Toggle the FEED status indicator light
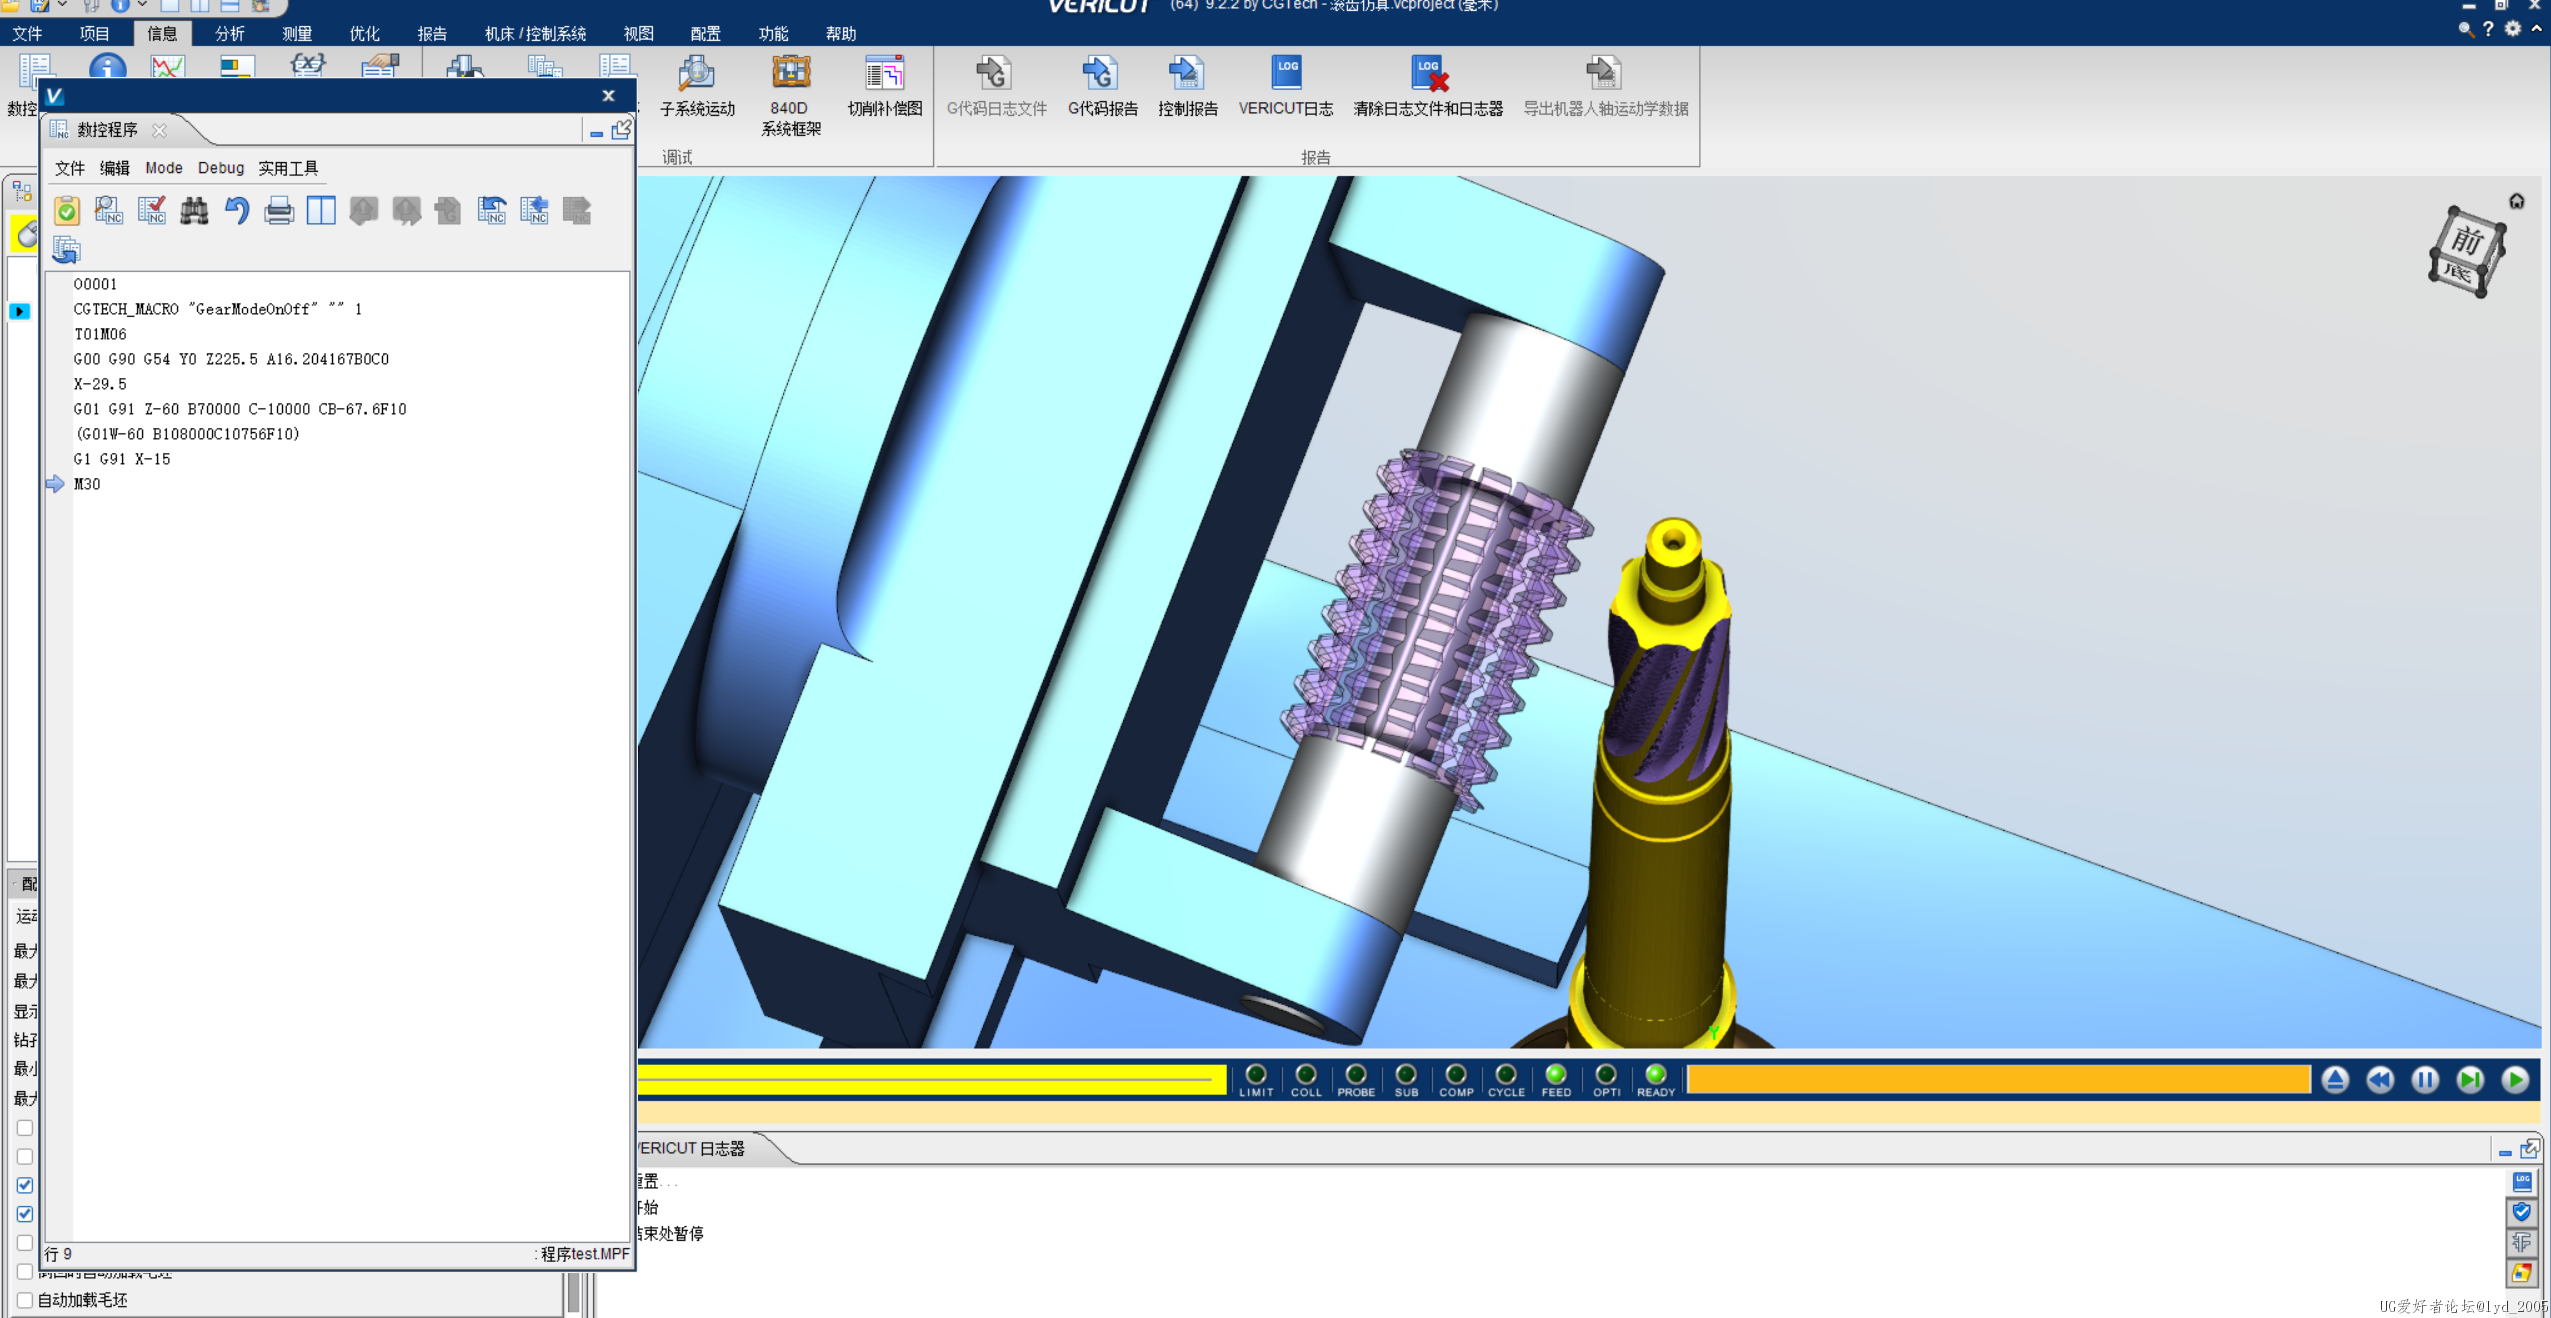The width and height of the screenshot is (2551, 1318). pyautogui.click(x=1556, y=1075)
